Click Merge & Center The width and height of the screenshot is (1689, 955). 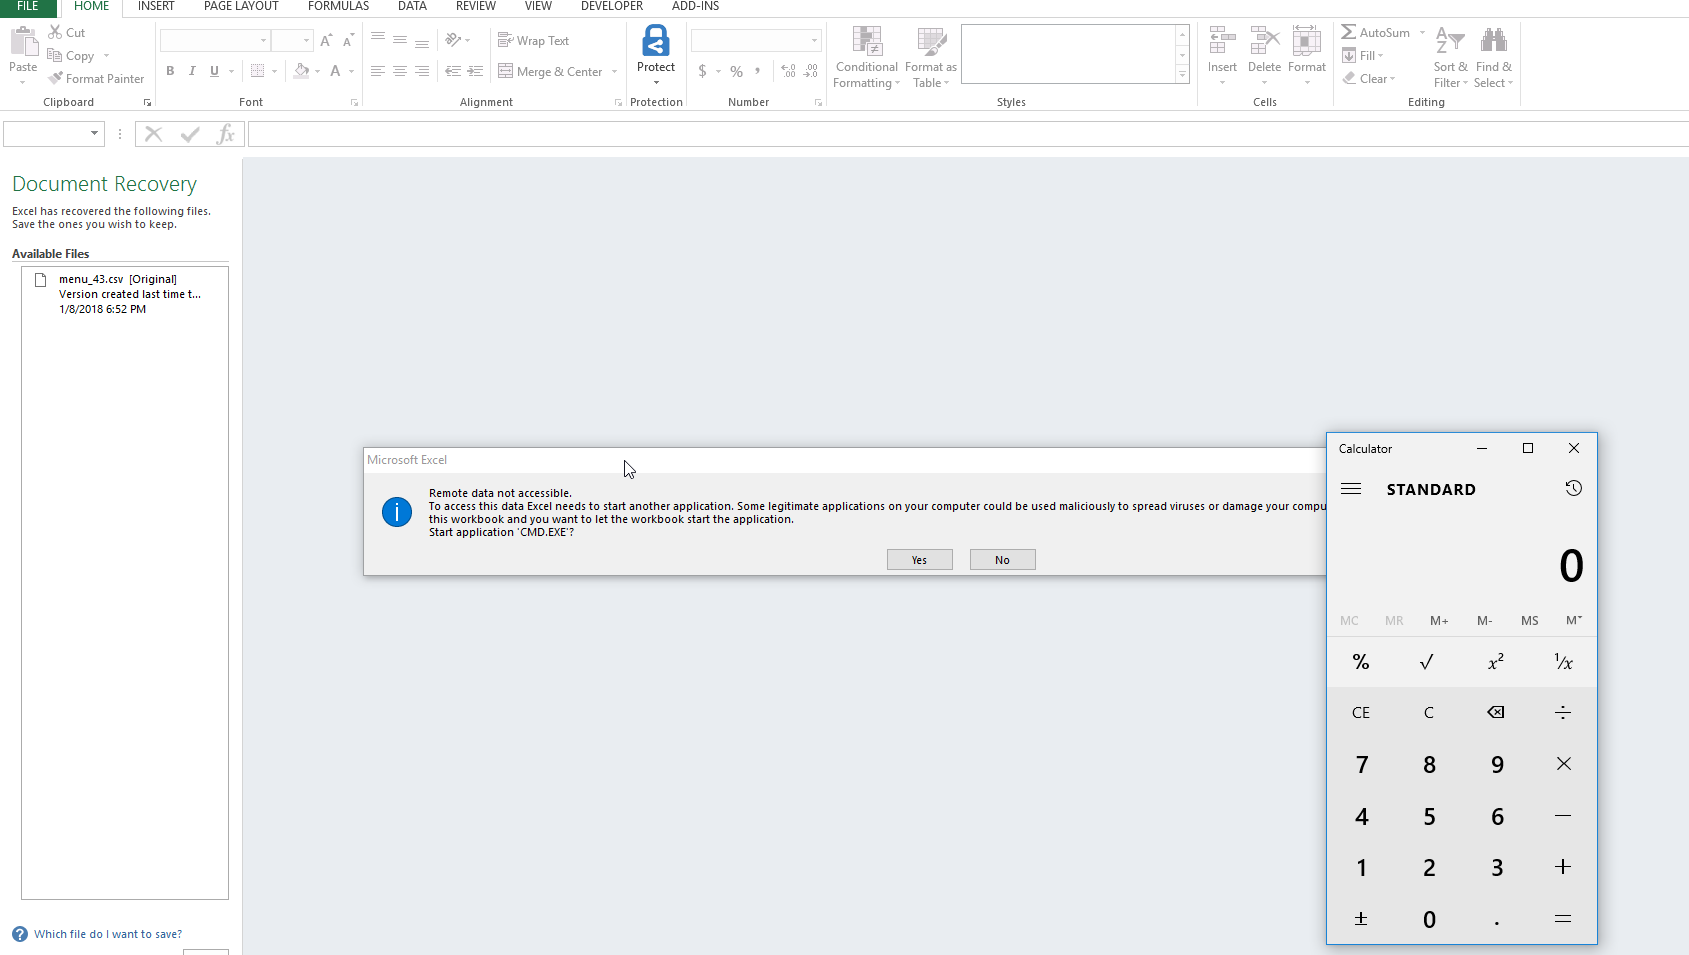click(x=550, y=71)
